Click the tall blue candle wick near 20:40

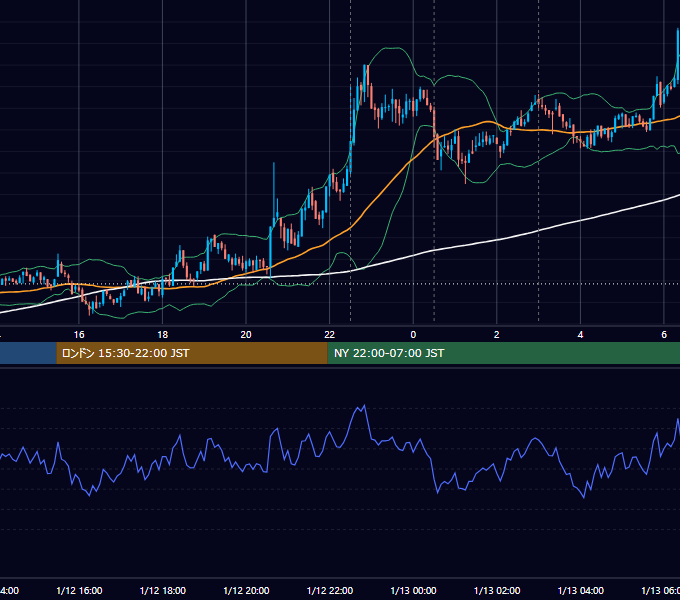point(274,191)
